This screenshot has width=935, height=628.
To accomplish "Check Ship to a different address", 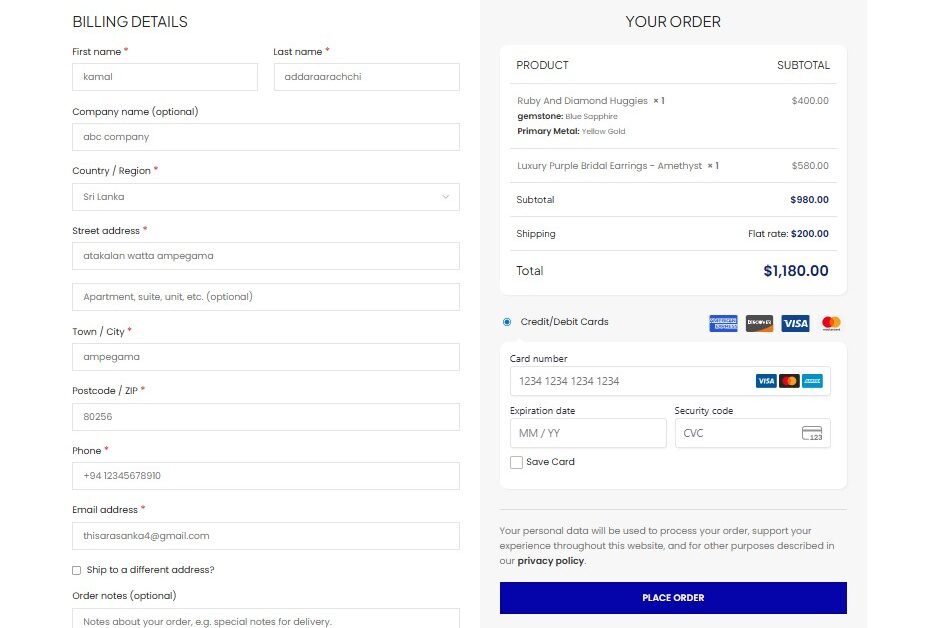I will 76,570.
